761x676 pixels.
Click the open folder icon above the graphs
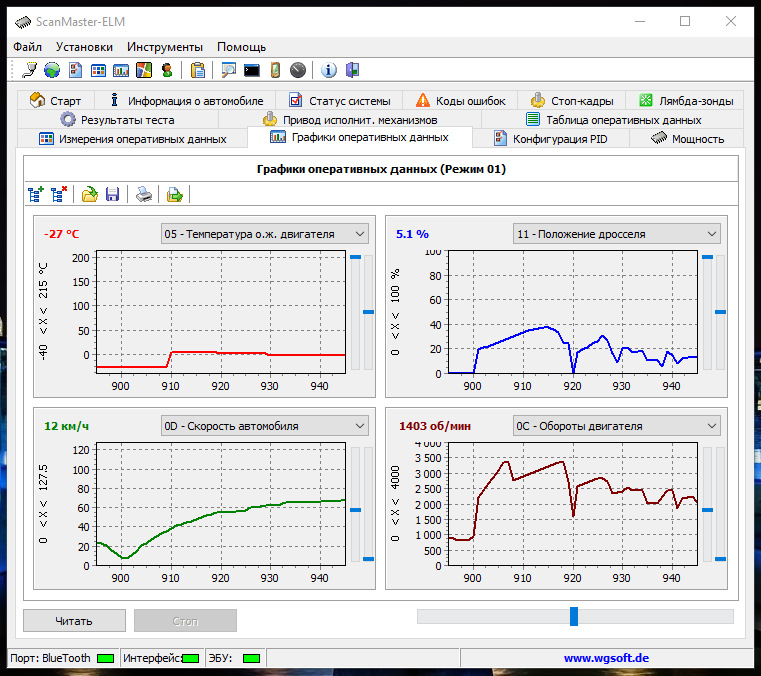[x=90, y=194]
